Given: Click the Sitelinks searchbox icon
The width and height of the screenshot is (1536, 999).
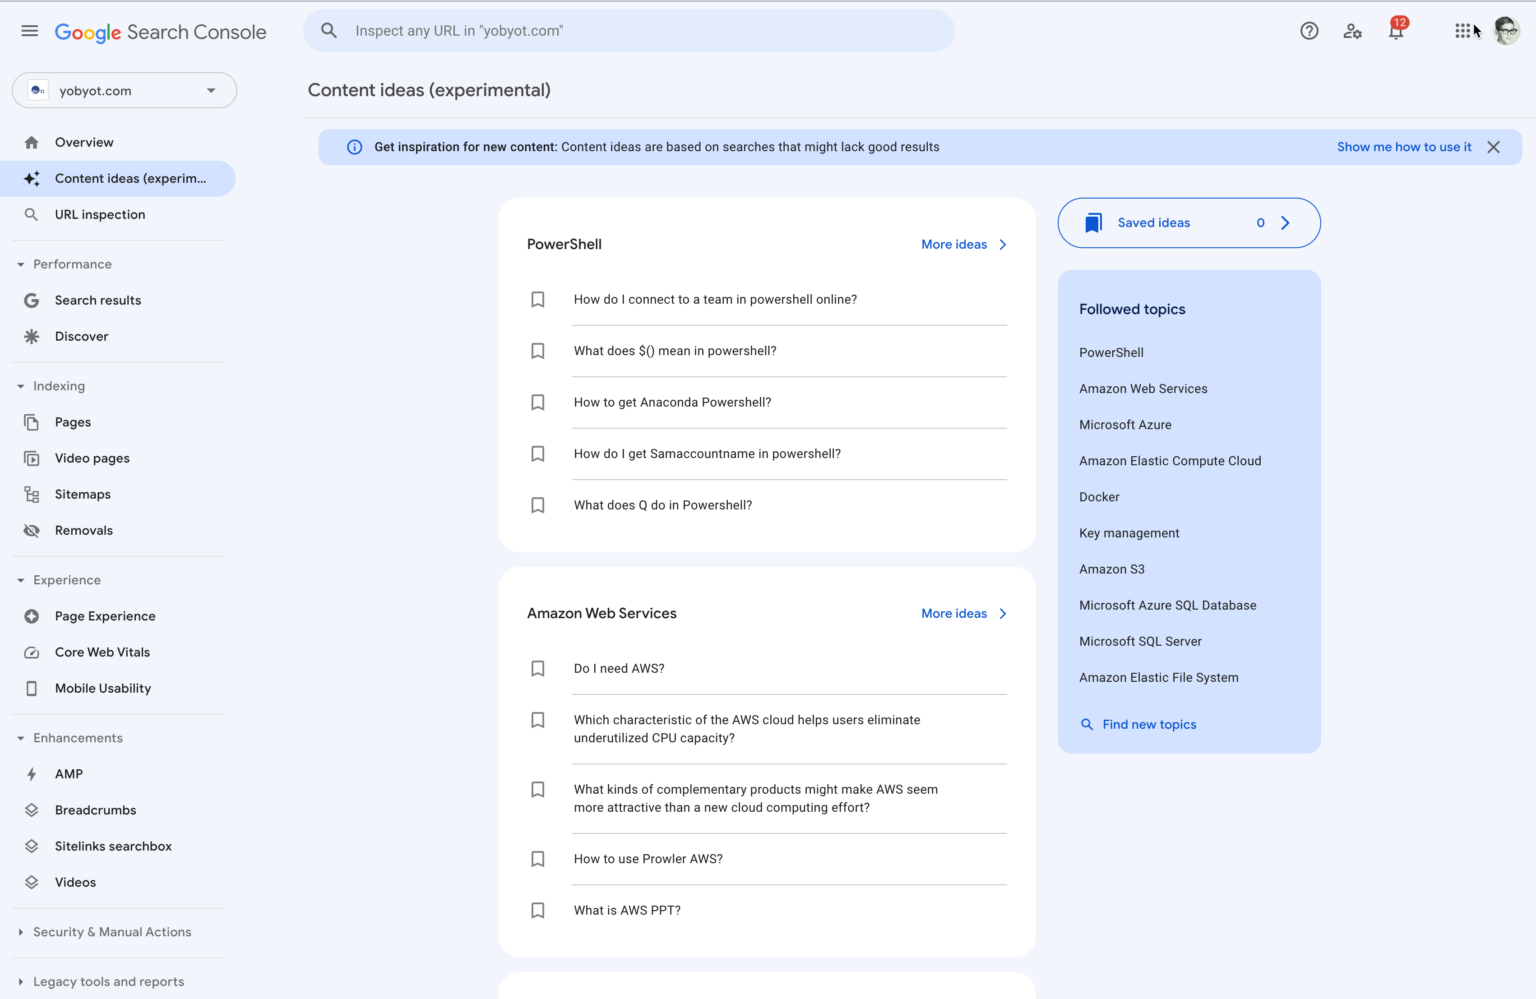Looking at the screenshot, I should click(x=32, y=846).
